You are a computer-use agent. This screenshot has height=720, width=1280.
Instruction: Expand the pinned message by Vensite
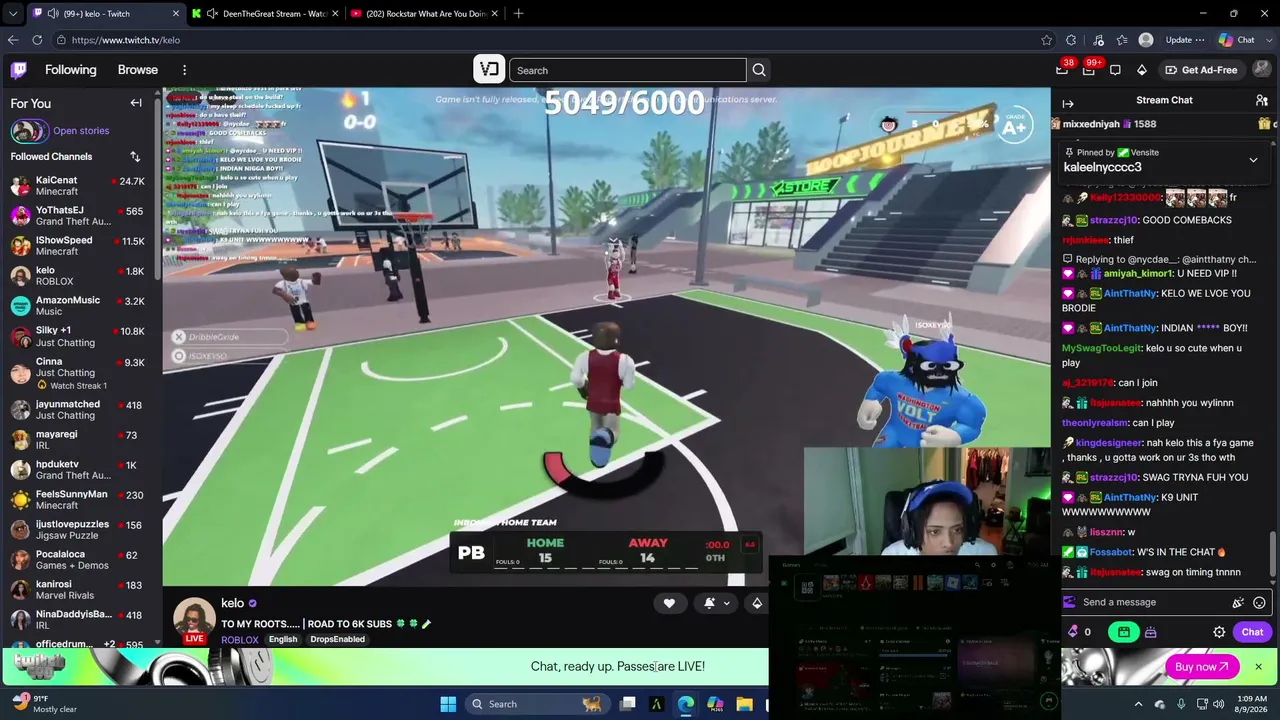pyautogui.click(x=1253, y=160)
